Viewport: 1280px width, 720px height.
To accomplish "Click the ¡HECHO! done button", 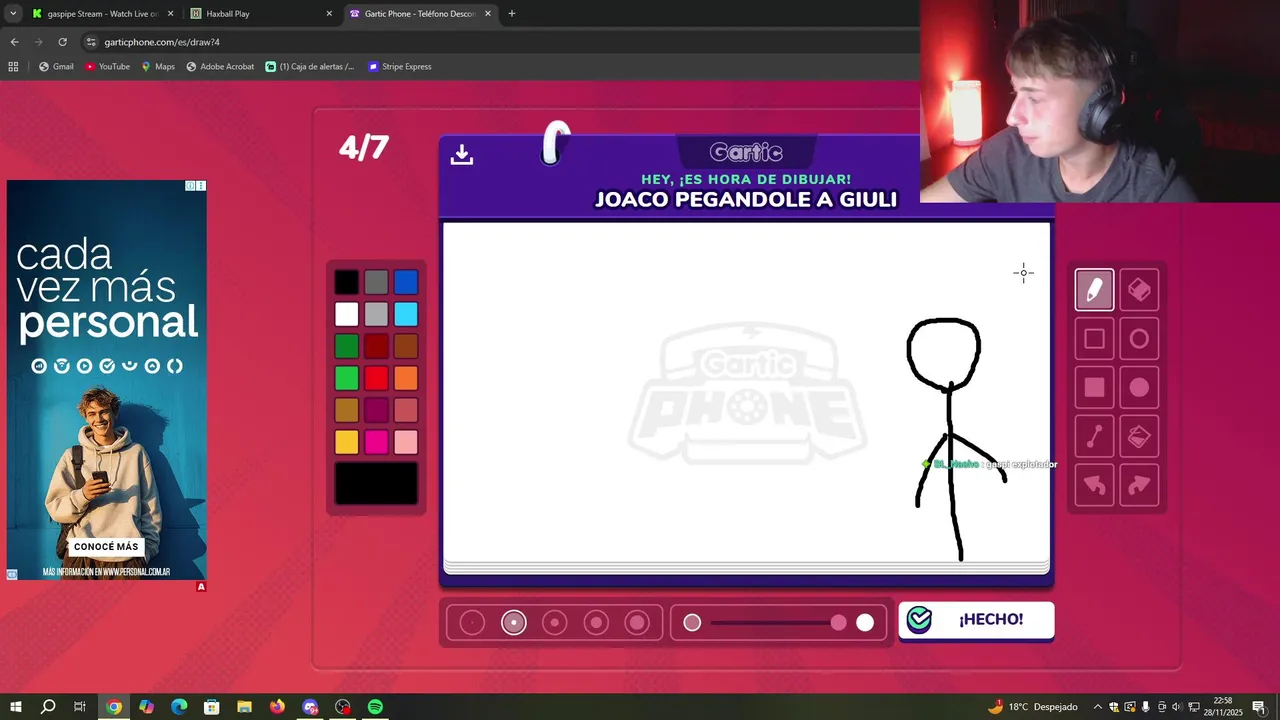I will coord(976,620).
